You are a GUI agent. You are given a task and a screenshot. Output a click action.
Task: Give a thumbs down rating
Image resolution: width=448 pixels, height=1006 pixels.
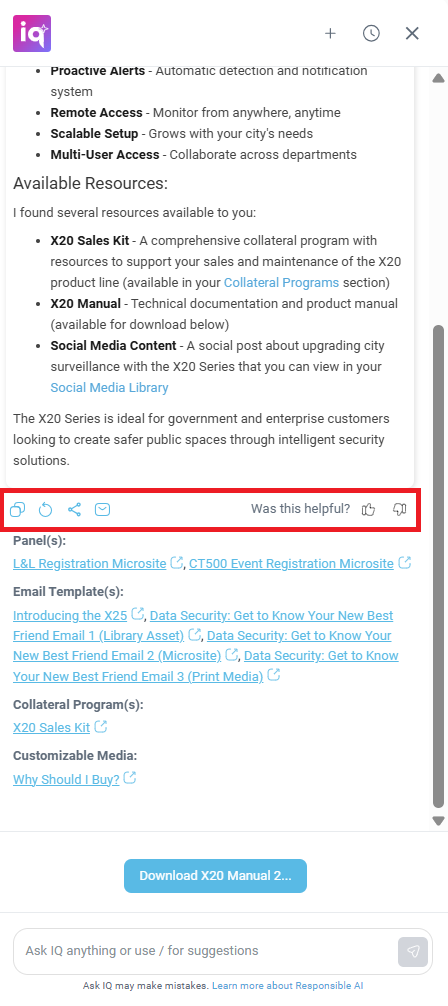400,509
